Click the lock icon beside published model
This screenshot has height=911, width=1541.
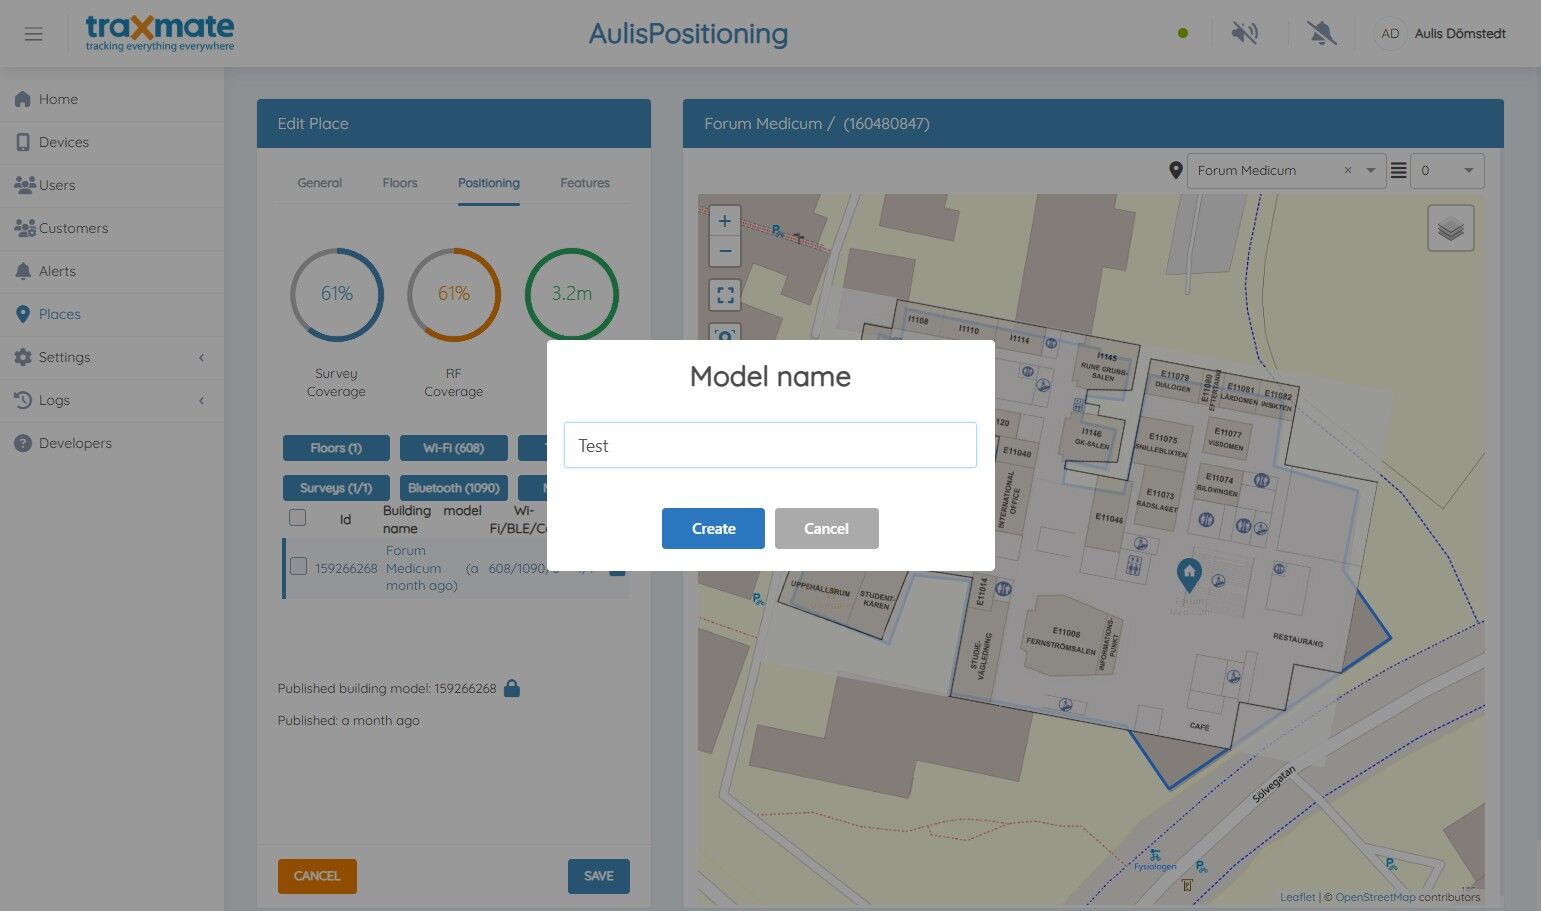tap(512, 688)
